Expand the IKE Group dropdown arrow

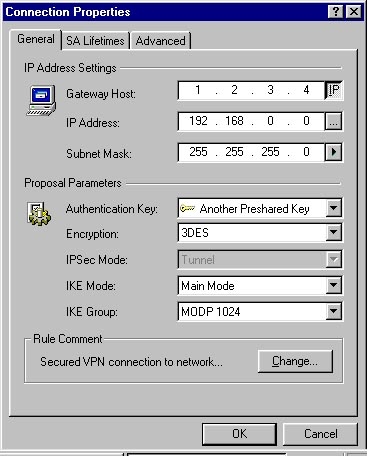333,312
